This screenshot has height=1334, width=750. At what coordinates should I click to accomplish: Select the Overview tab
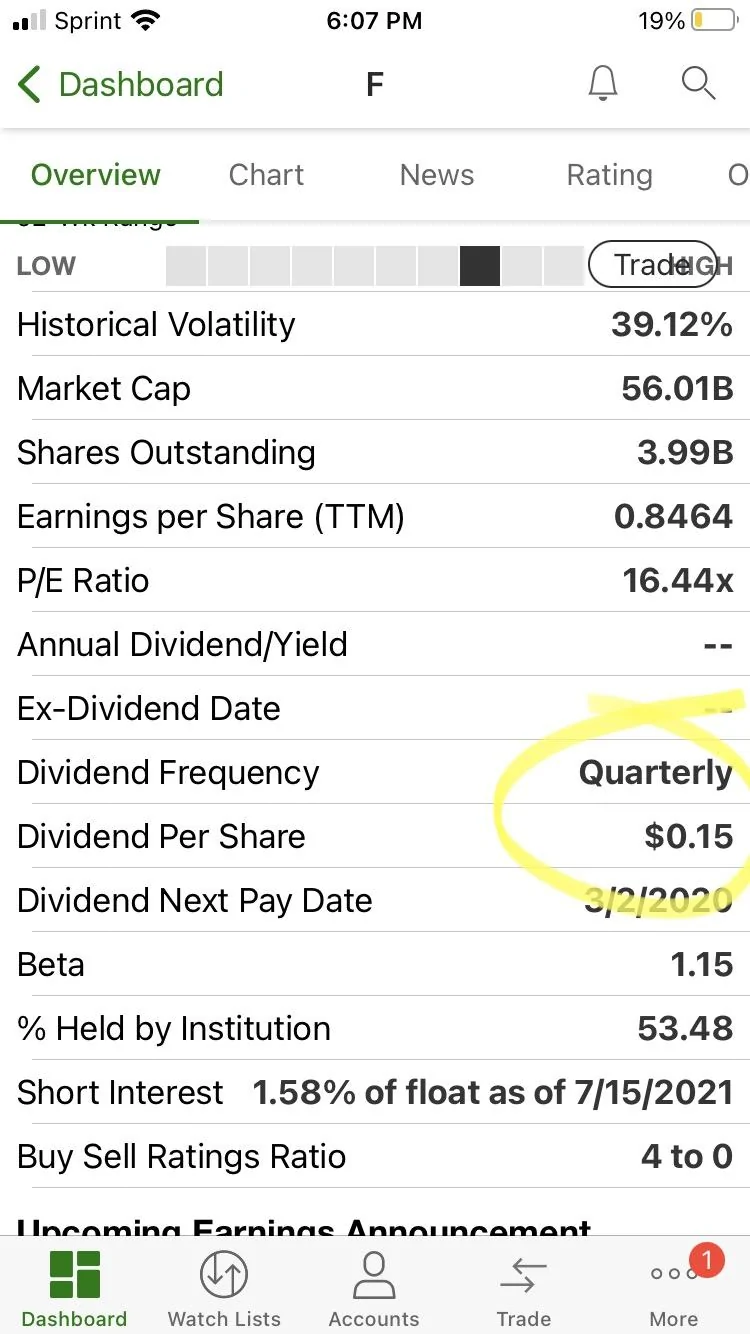pos(96,175)
